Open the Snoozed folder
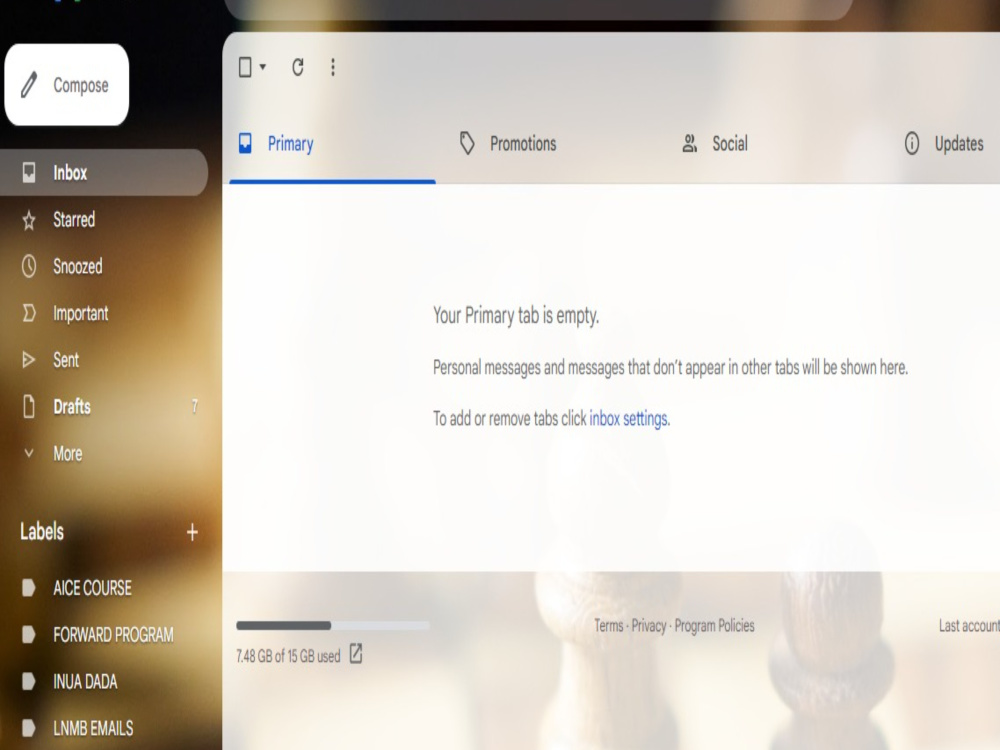The height and width of the screenshot is (750, 1000). point(104,266)
